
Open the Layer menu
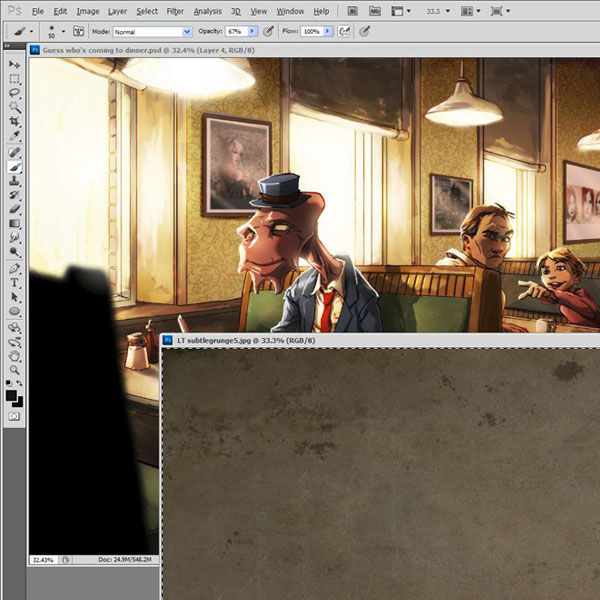pyautogui.click(x=117, y=11)
